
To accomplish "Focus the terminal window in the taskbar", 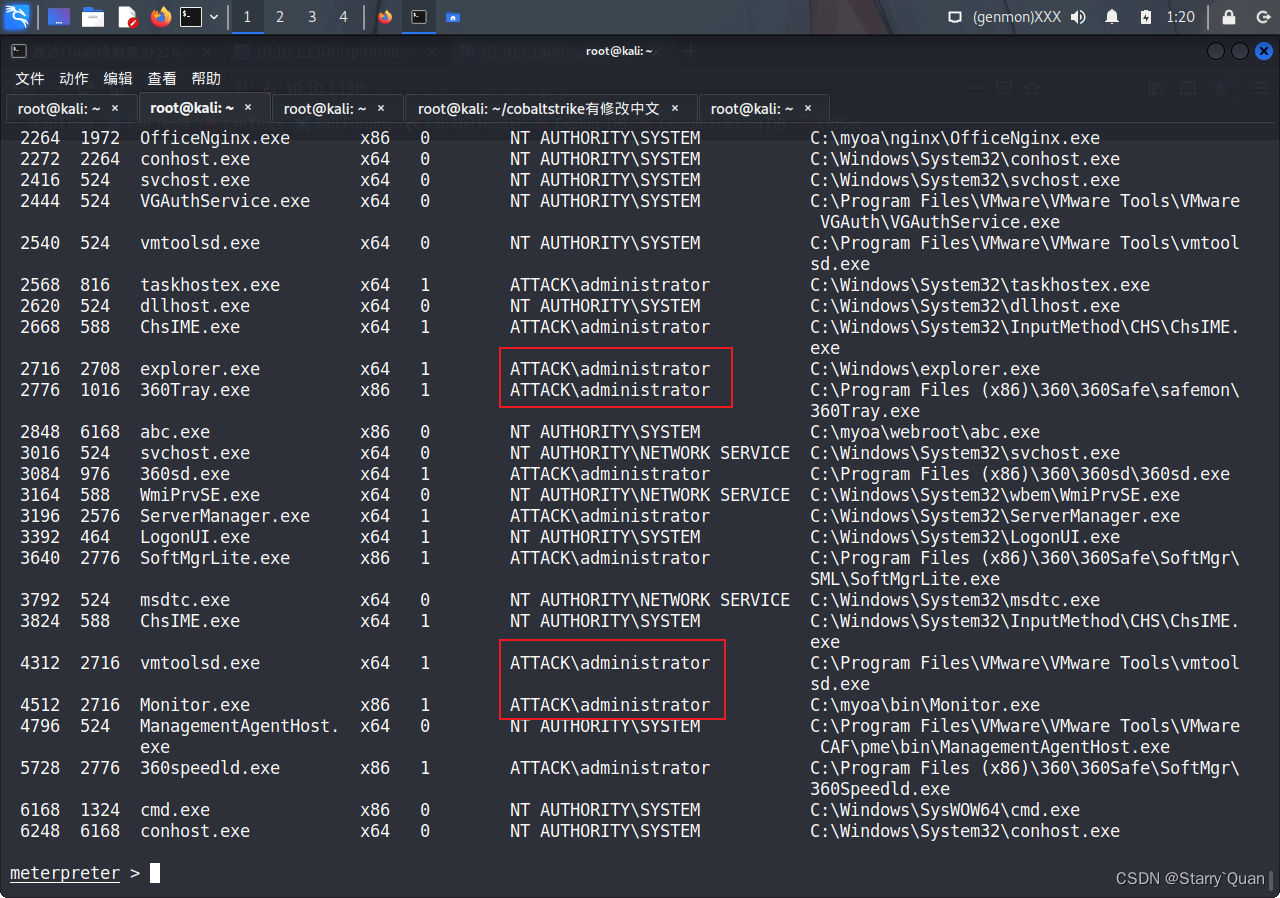I will pos(419,17).
